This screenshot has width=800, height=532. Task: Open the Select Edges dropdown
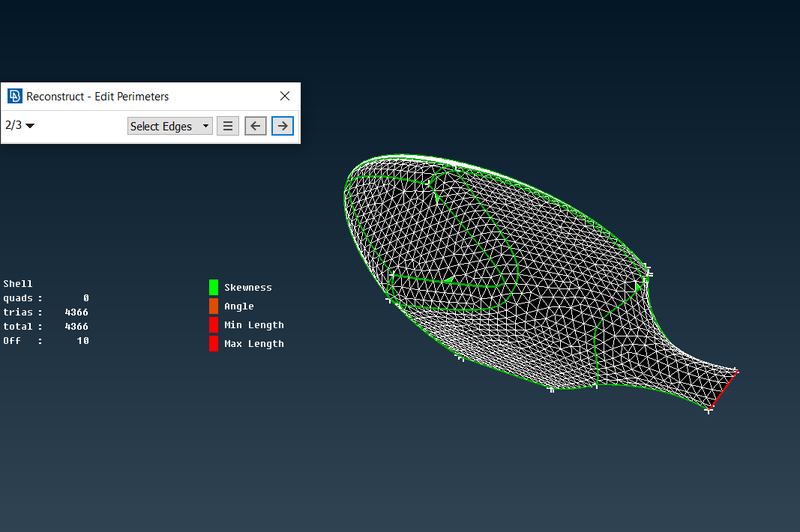point(170,126)
